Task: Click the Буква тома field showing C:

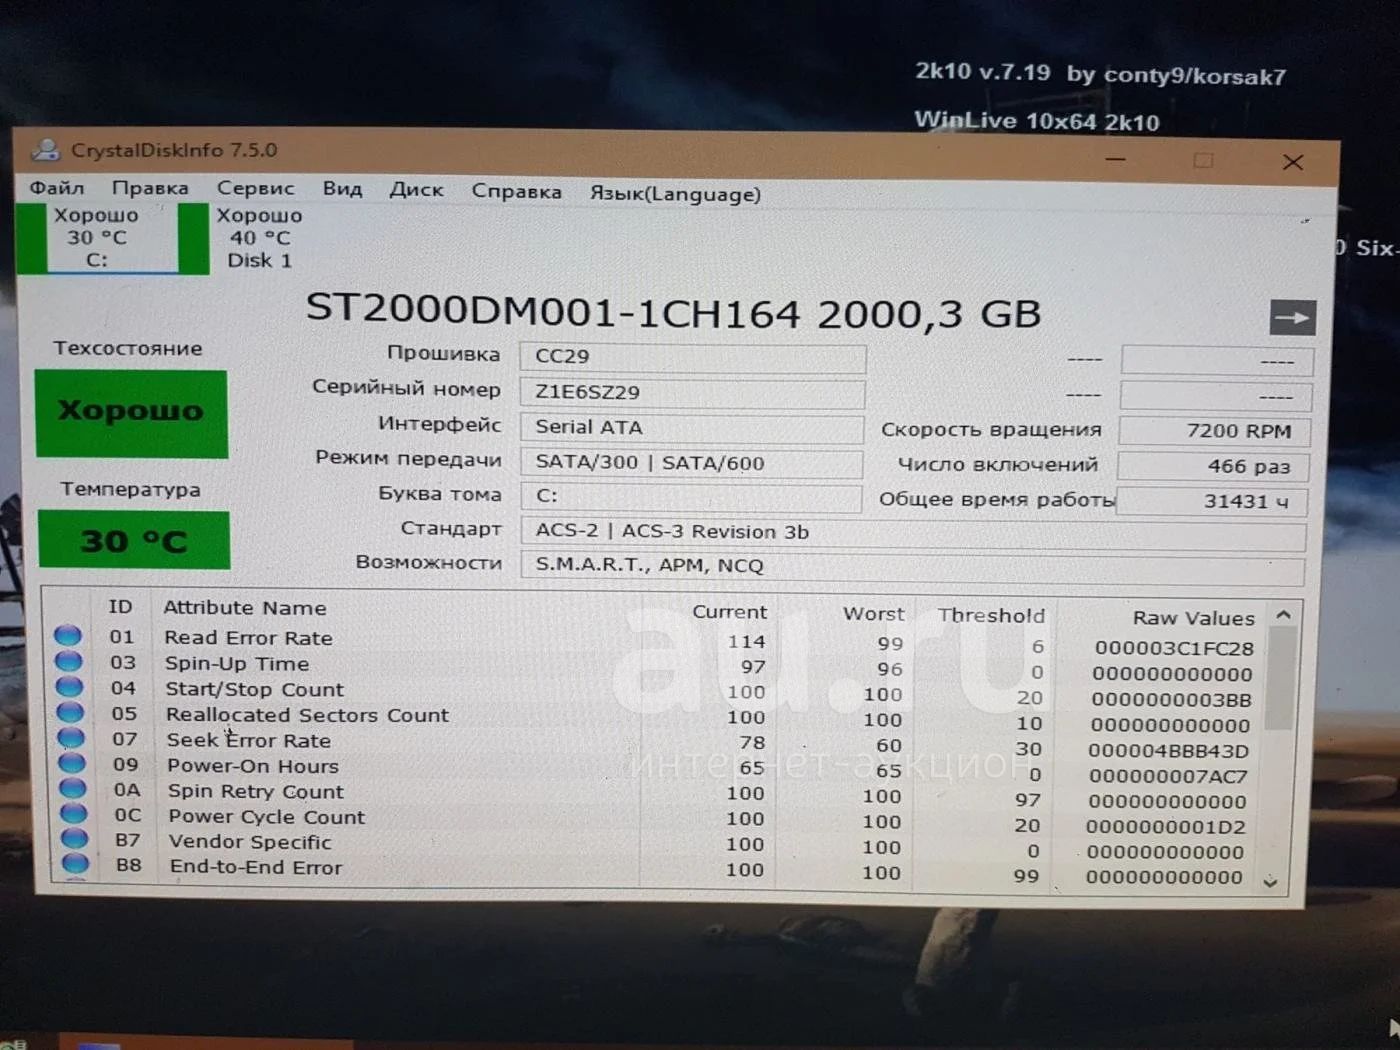Action: tap(691, 497)
